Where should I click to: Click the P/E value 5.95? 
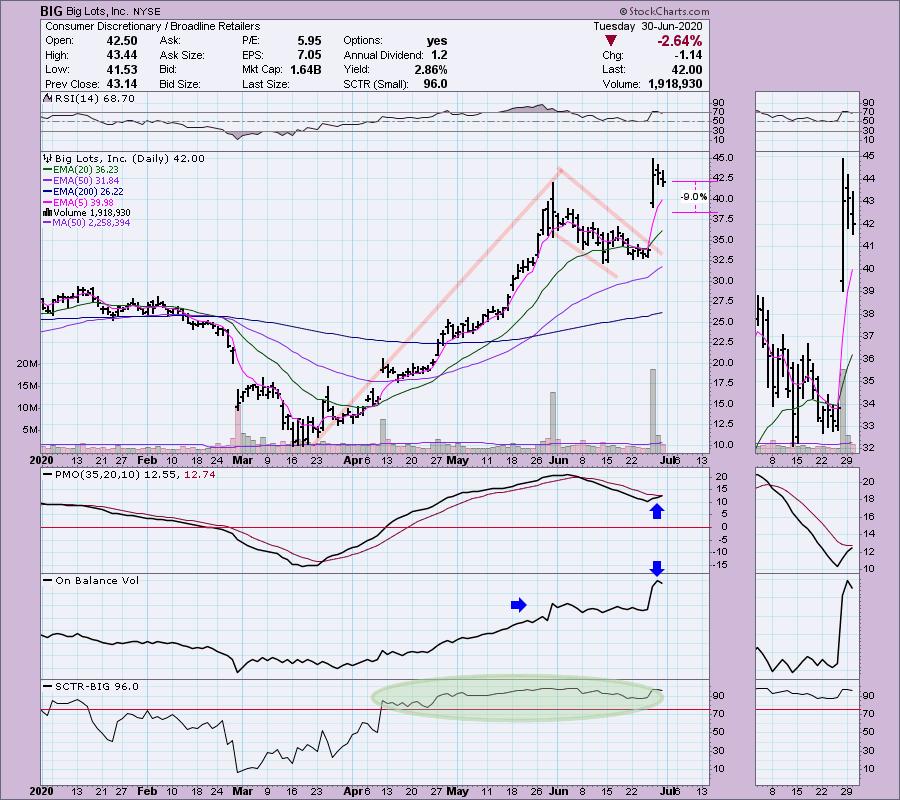tap(309, 41)
